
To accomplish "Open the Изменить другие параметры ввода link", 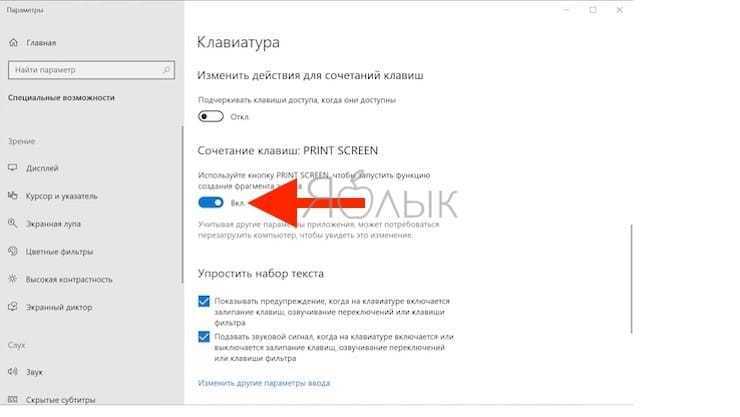I will pos(264,383).
